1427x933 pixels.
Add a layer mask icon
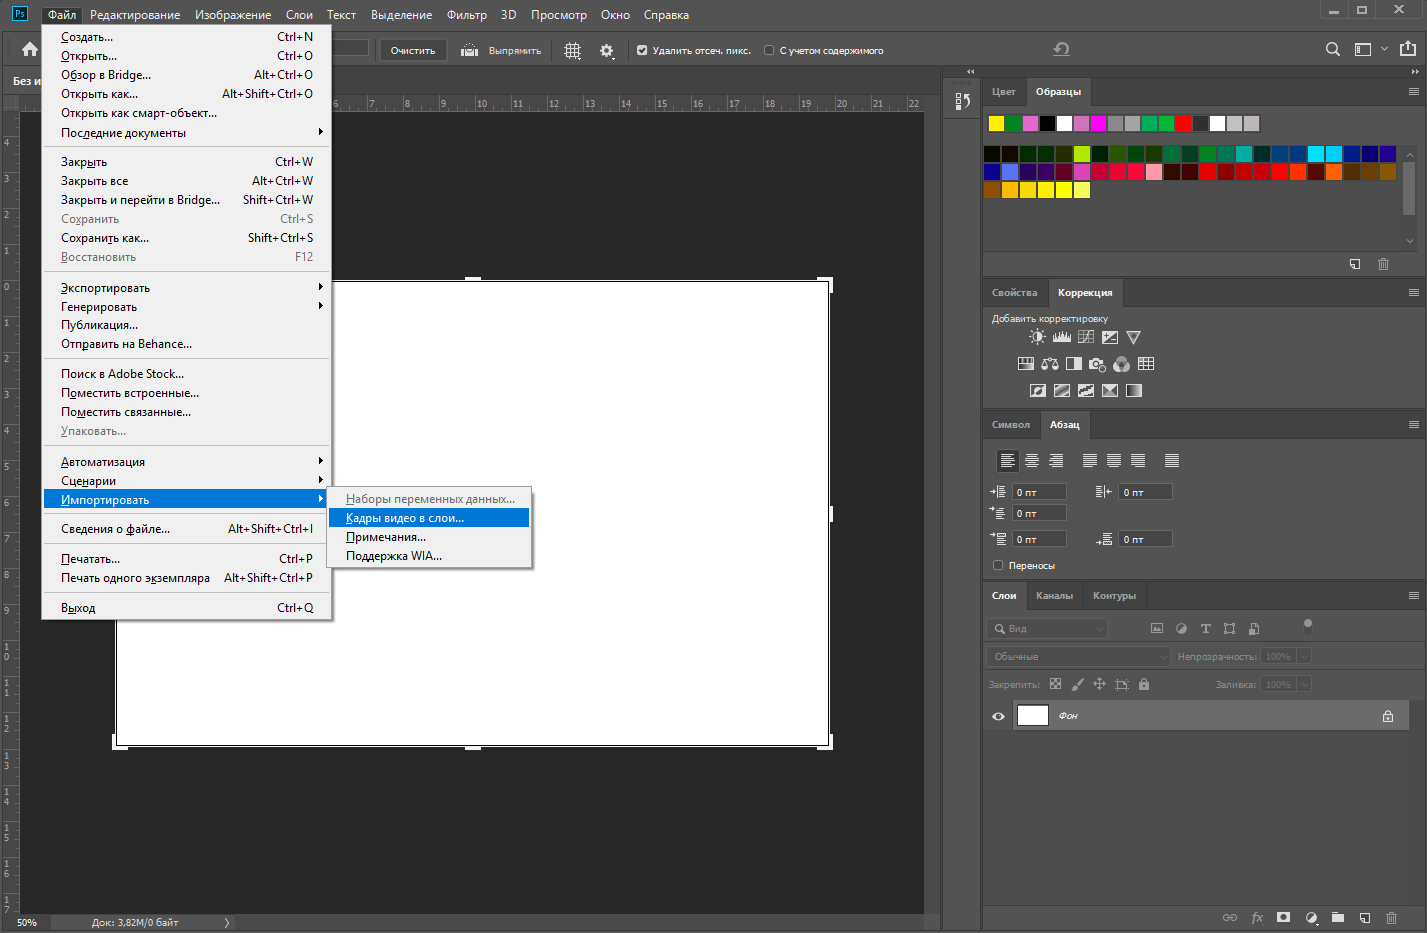1283,917
